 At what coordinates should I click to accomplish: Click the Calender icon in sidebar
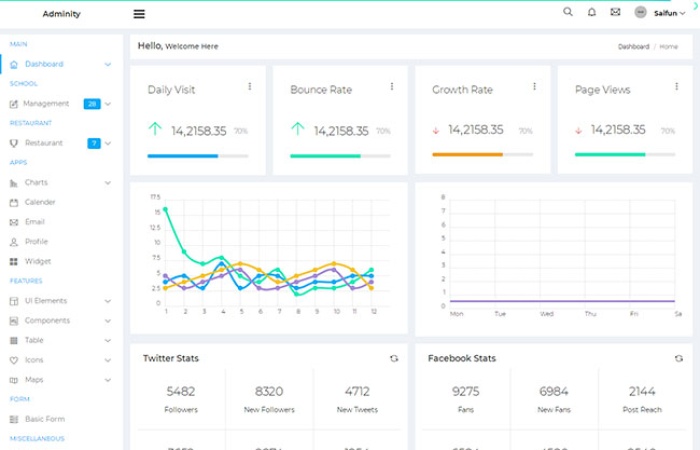click(14, 202)
